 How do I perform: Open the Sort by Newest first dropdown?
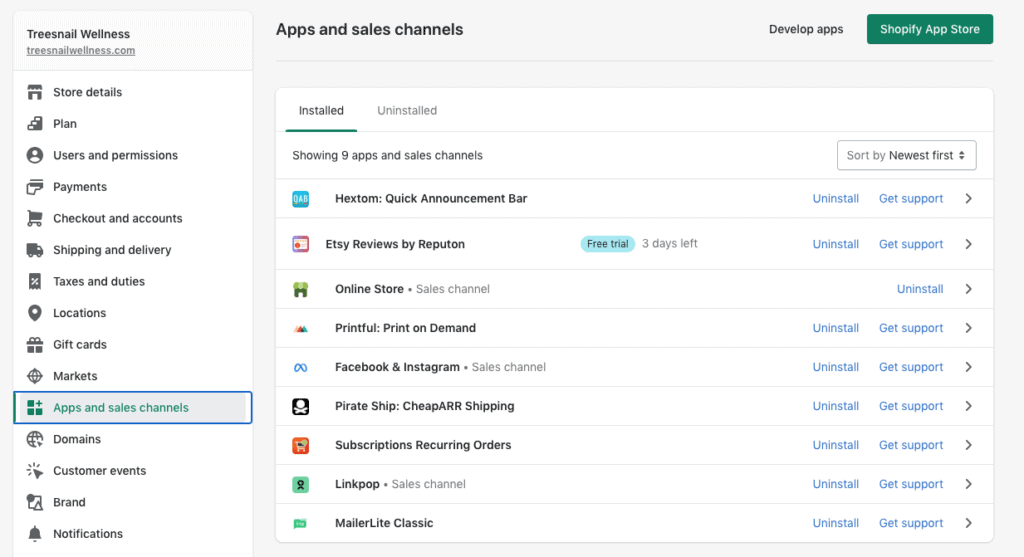(906, 155)
